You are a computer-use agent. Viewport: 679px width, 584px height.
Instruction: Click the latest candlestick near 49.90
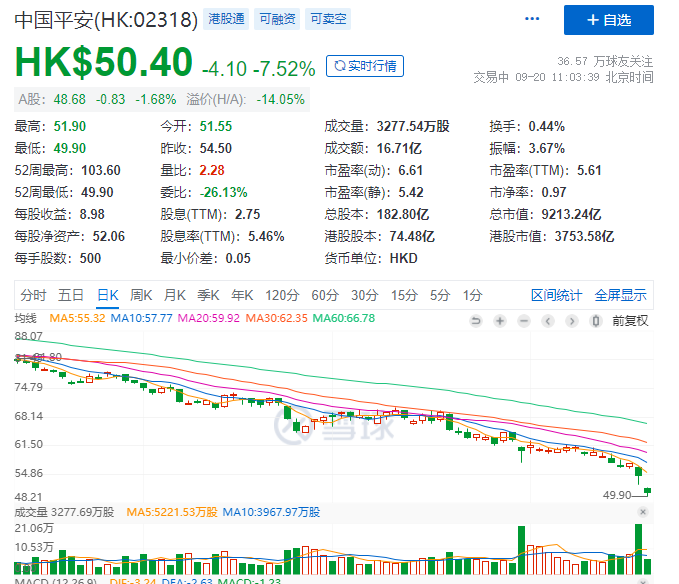pos(648,490)
